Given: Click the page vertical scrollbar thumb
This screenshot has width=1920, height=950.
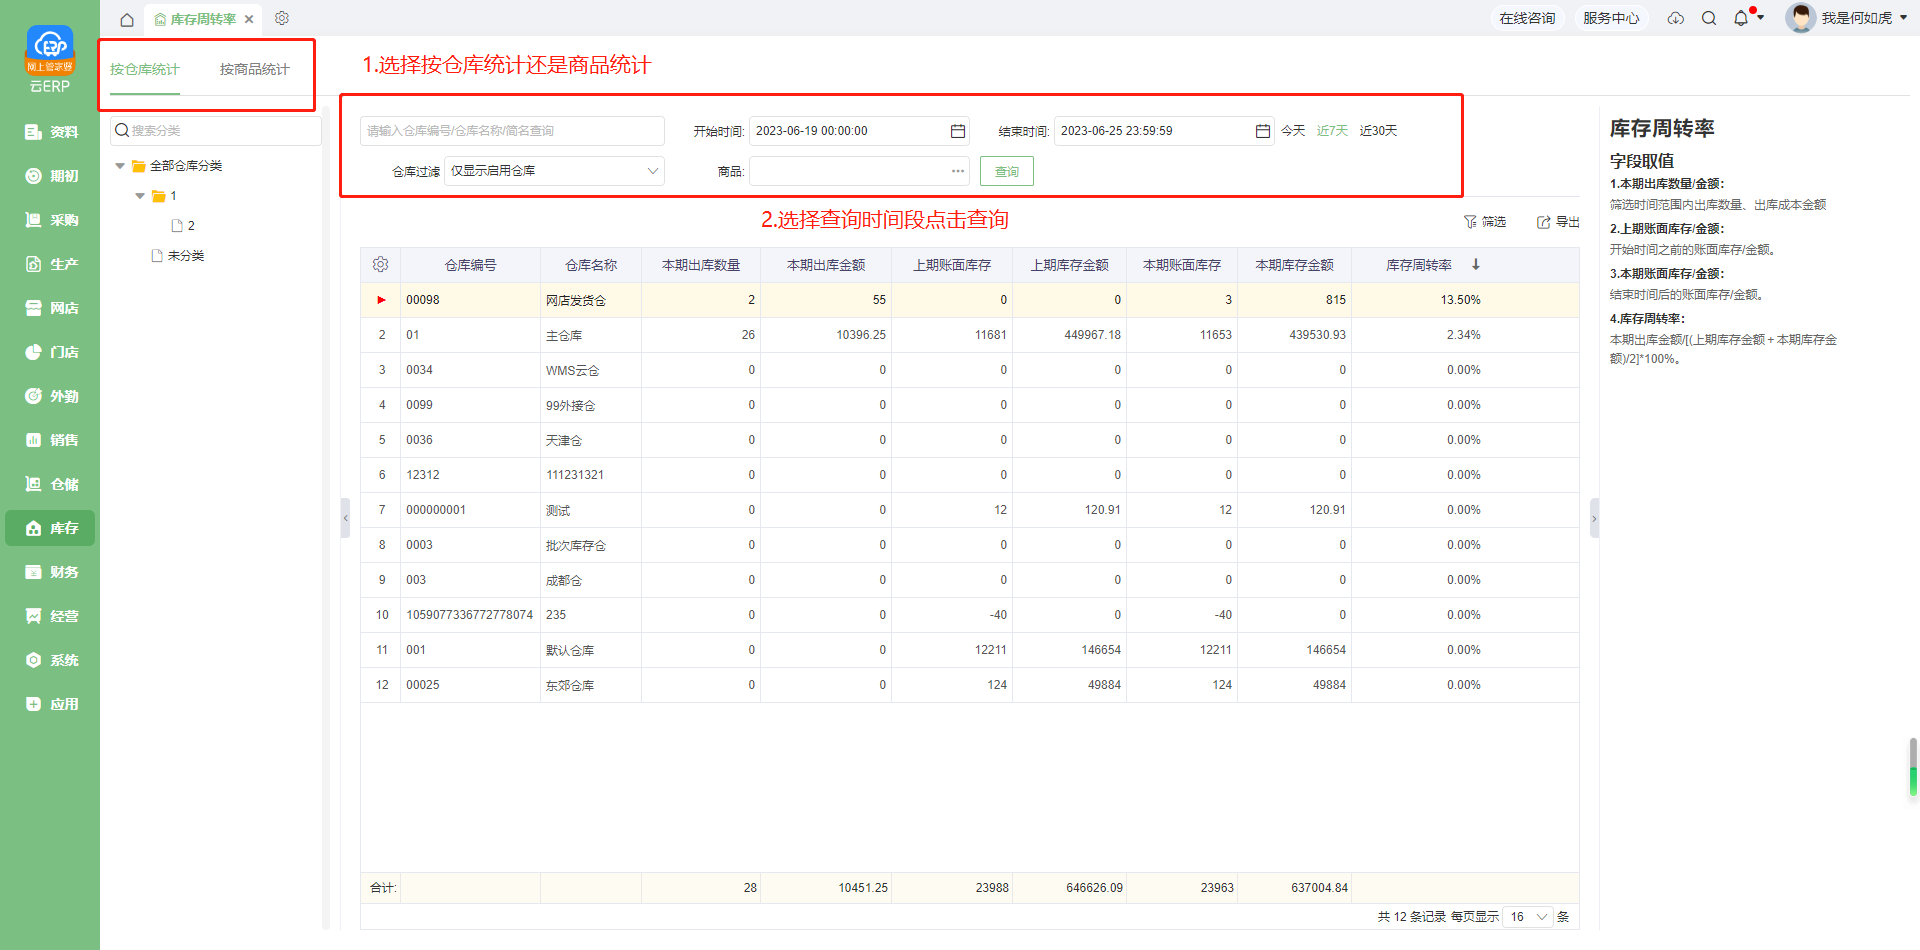Looking at the screenshot, I should coord(1913,767).
